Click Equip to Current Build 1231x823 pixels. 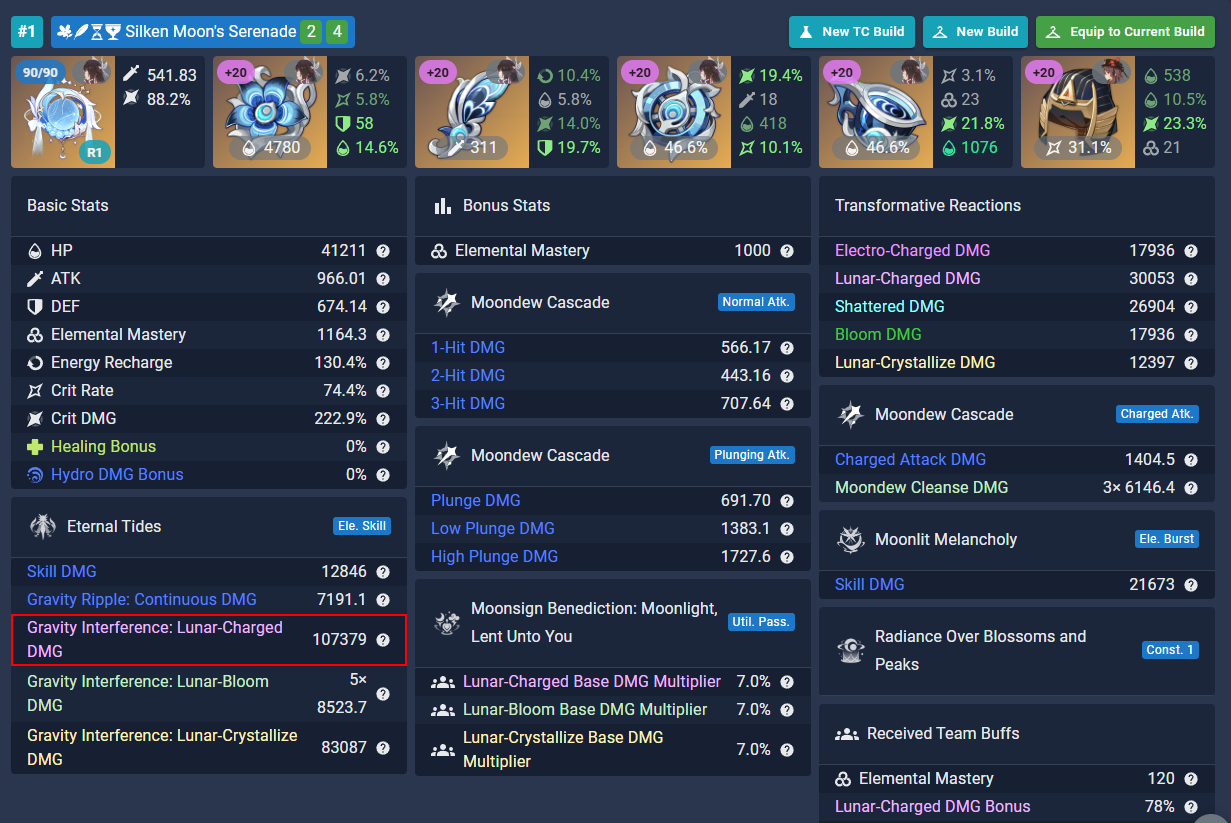(1125, 32)
